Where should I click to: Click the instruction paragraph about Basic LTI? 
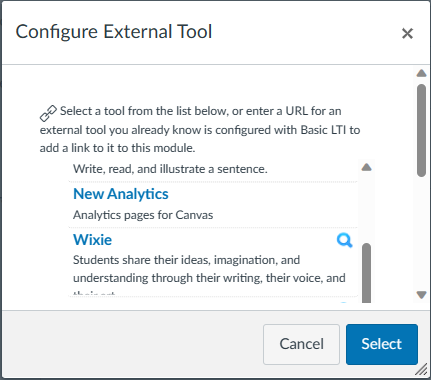tap(200, 129)
